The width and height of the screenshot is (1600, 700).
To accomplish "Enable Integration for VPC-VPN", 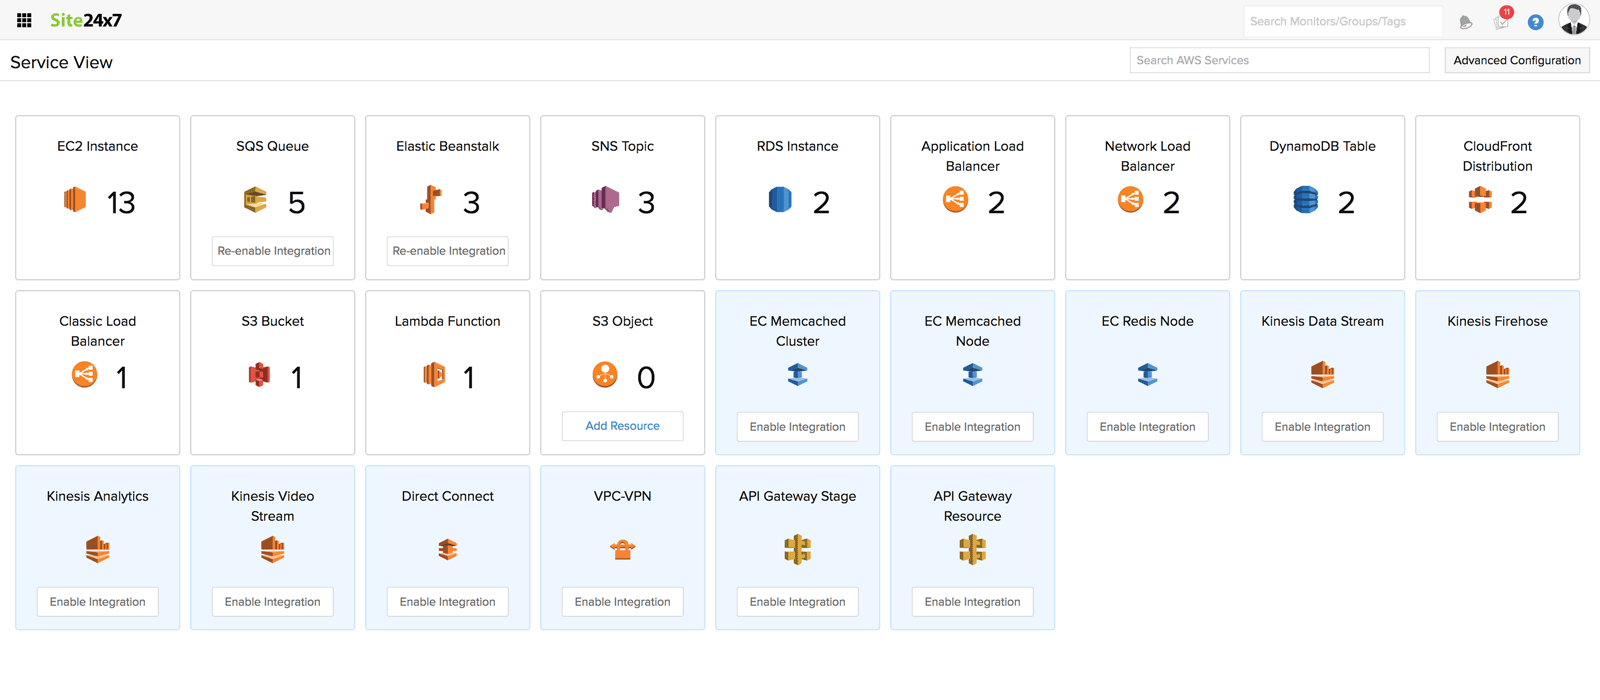I will (622, 602).
